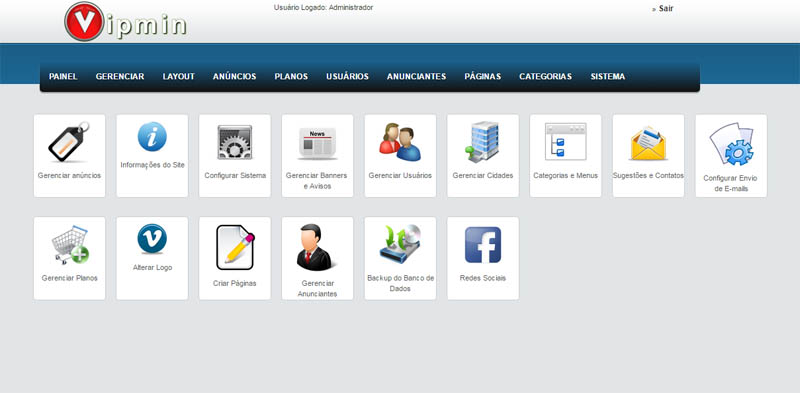Viewport: 800px width, 393px height.
Task: Click the Configurar Sistema text label
Action: click(235, 176)
